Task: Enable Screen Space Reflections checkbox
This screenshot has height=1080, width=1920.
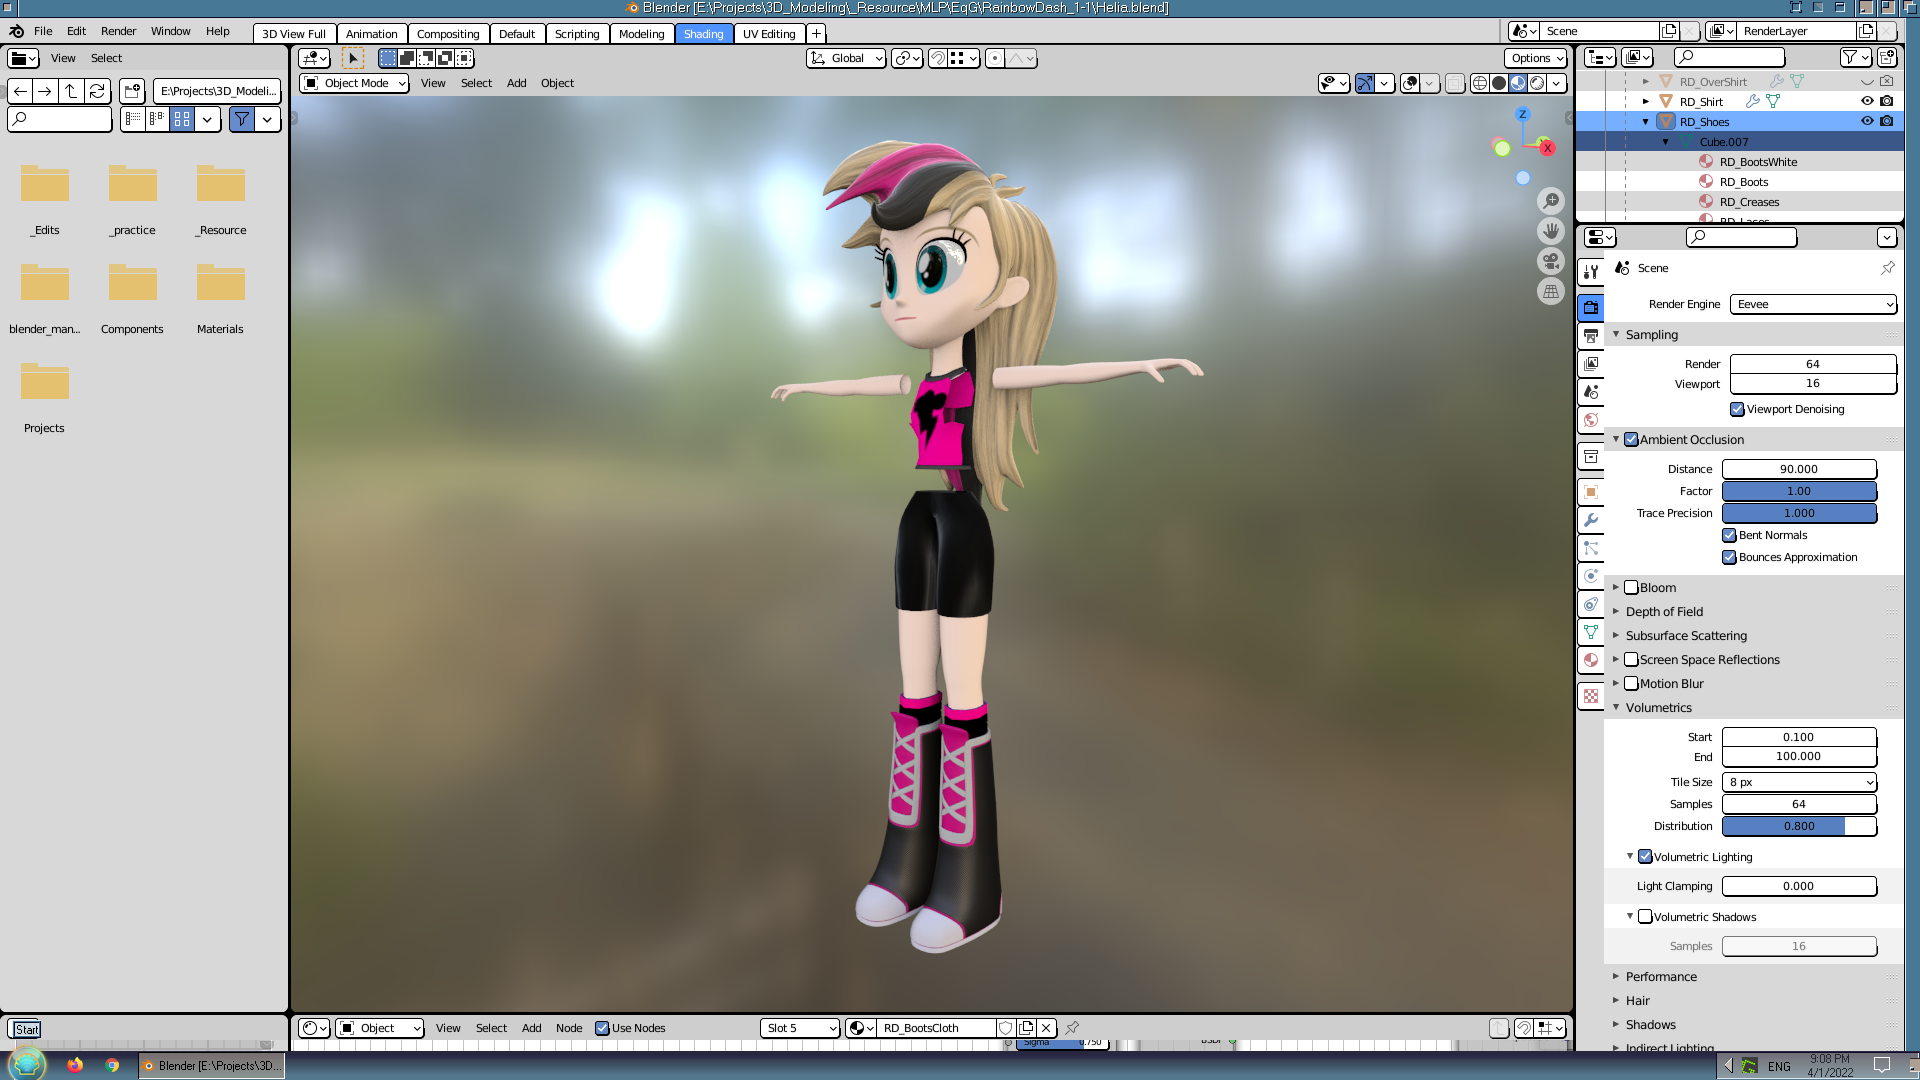Action: [x=1631, y=660]
